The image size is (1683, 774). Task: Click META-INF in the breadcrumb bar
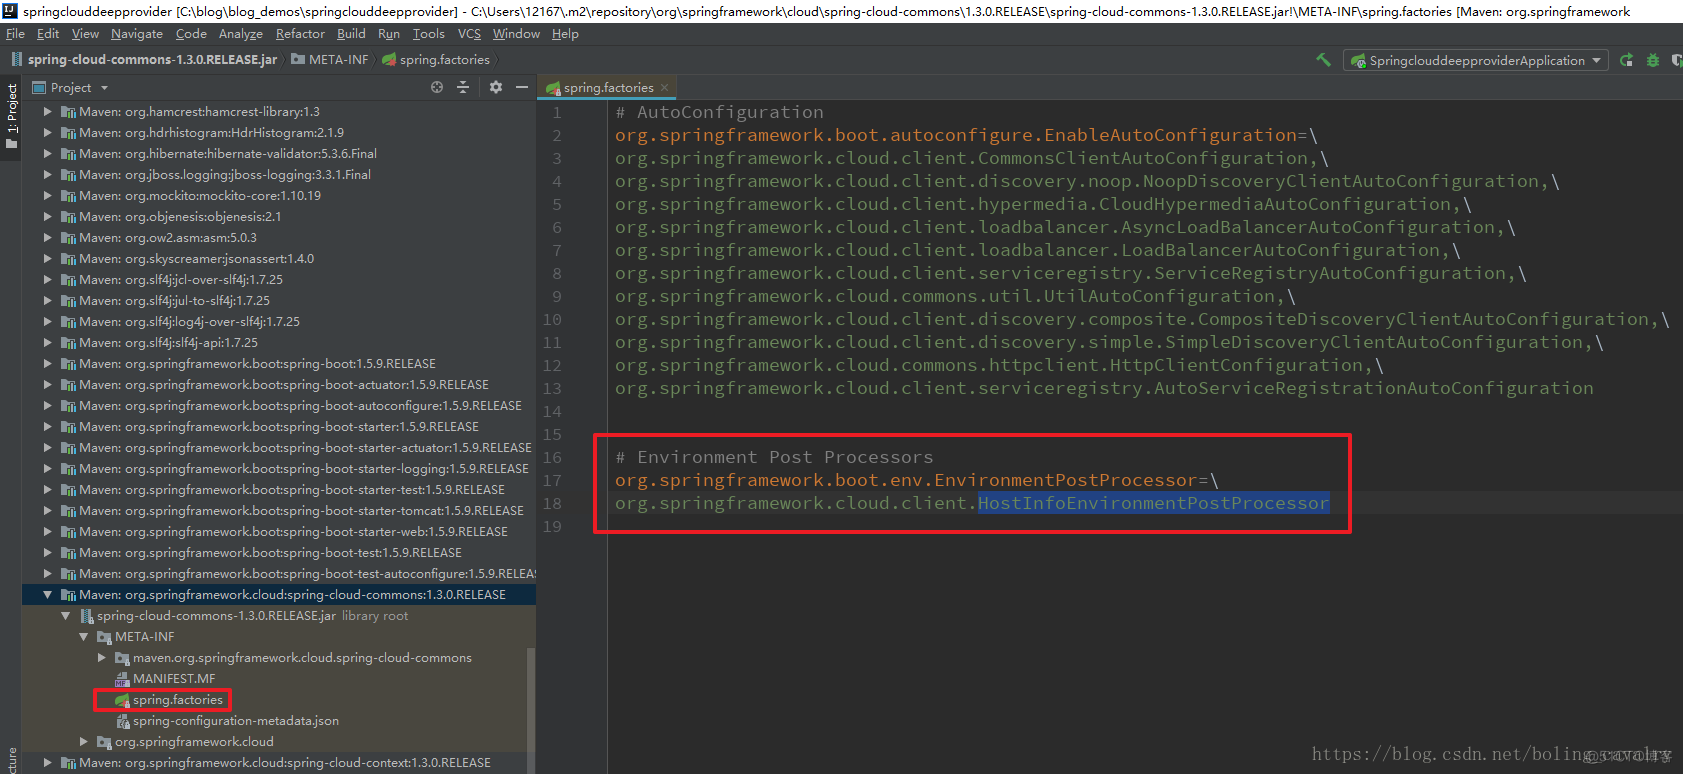tap(338, 60)
